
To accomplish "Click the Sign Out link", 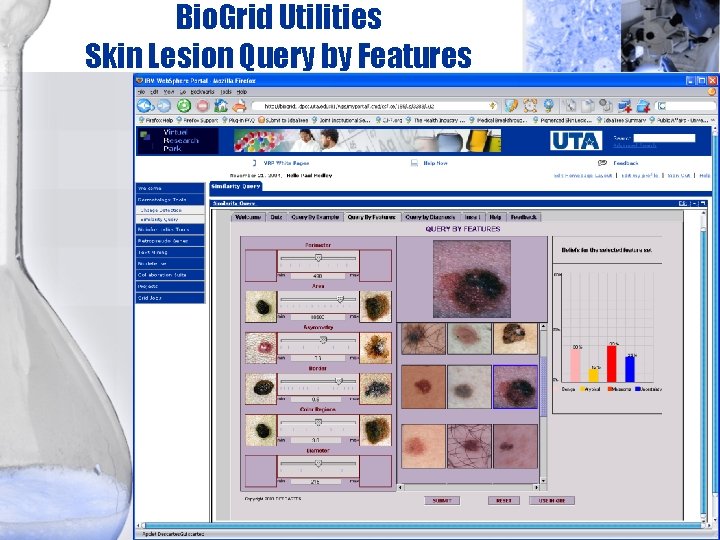I will [679, 175].
